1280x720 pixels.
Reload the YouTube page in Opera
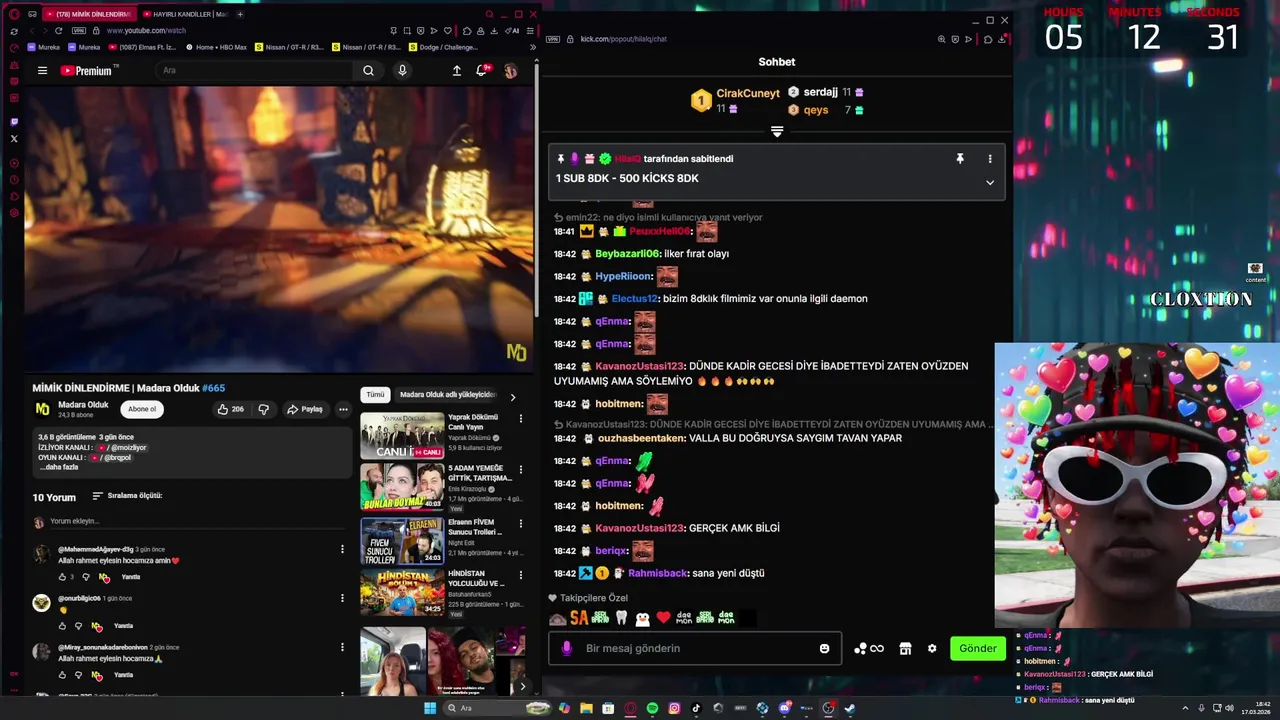(58, 31)
